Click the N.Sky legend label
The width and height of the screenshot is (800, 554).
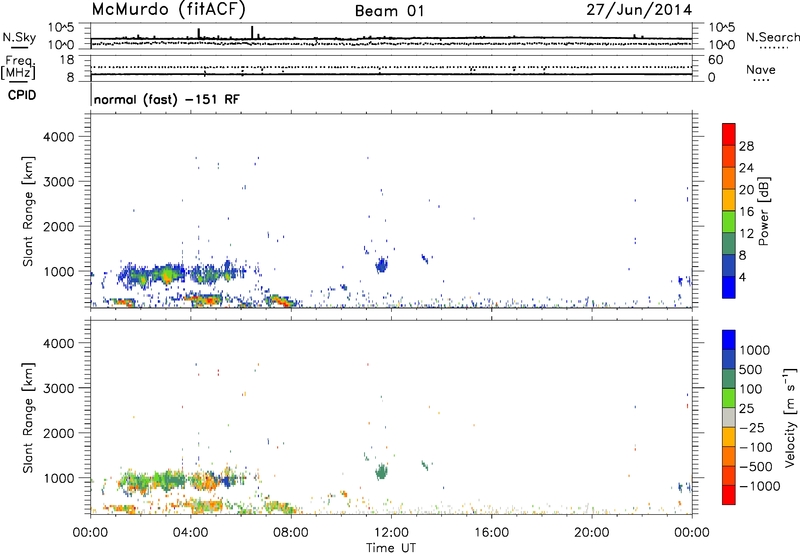click(19, 37)
